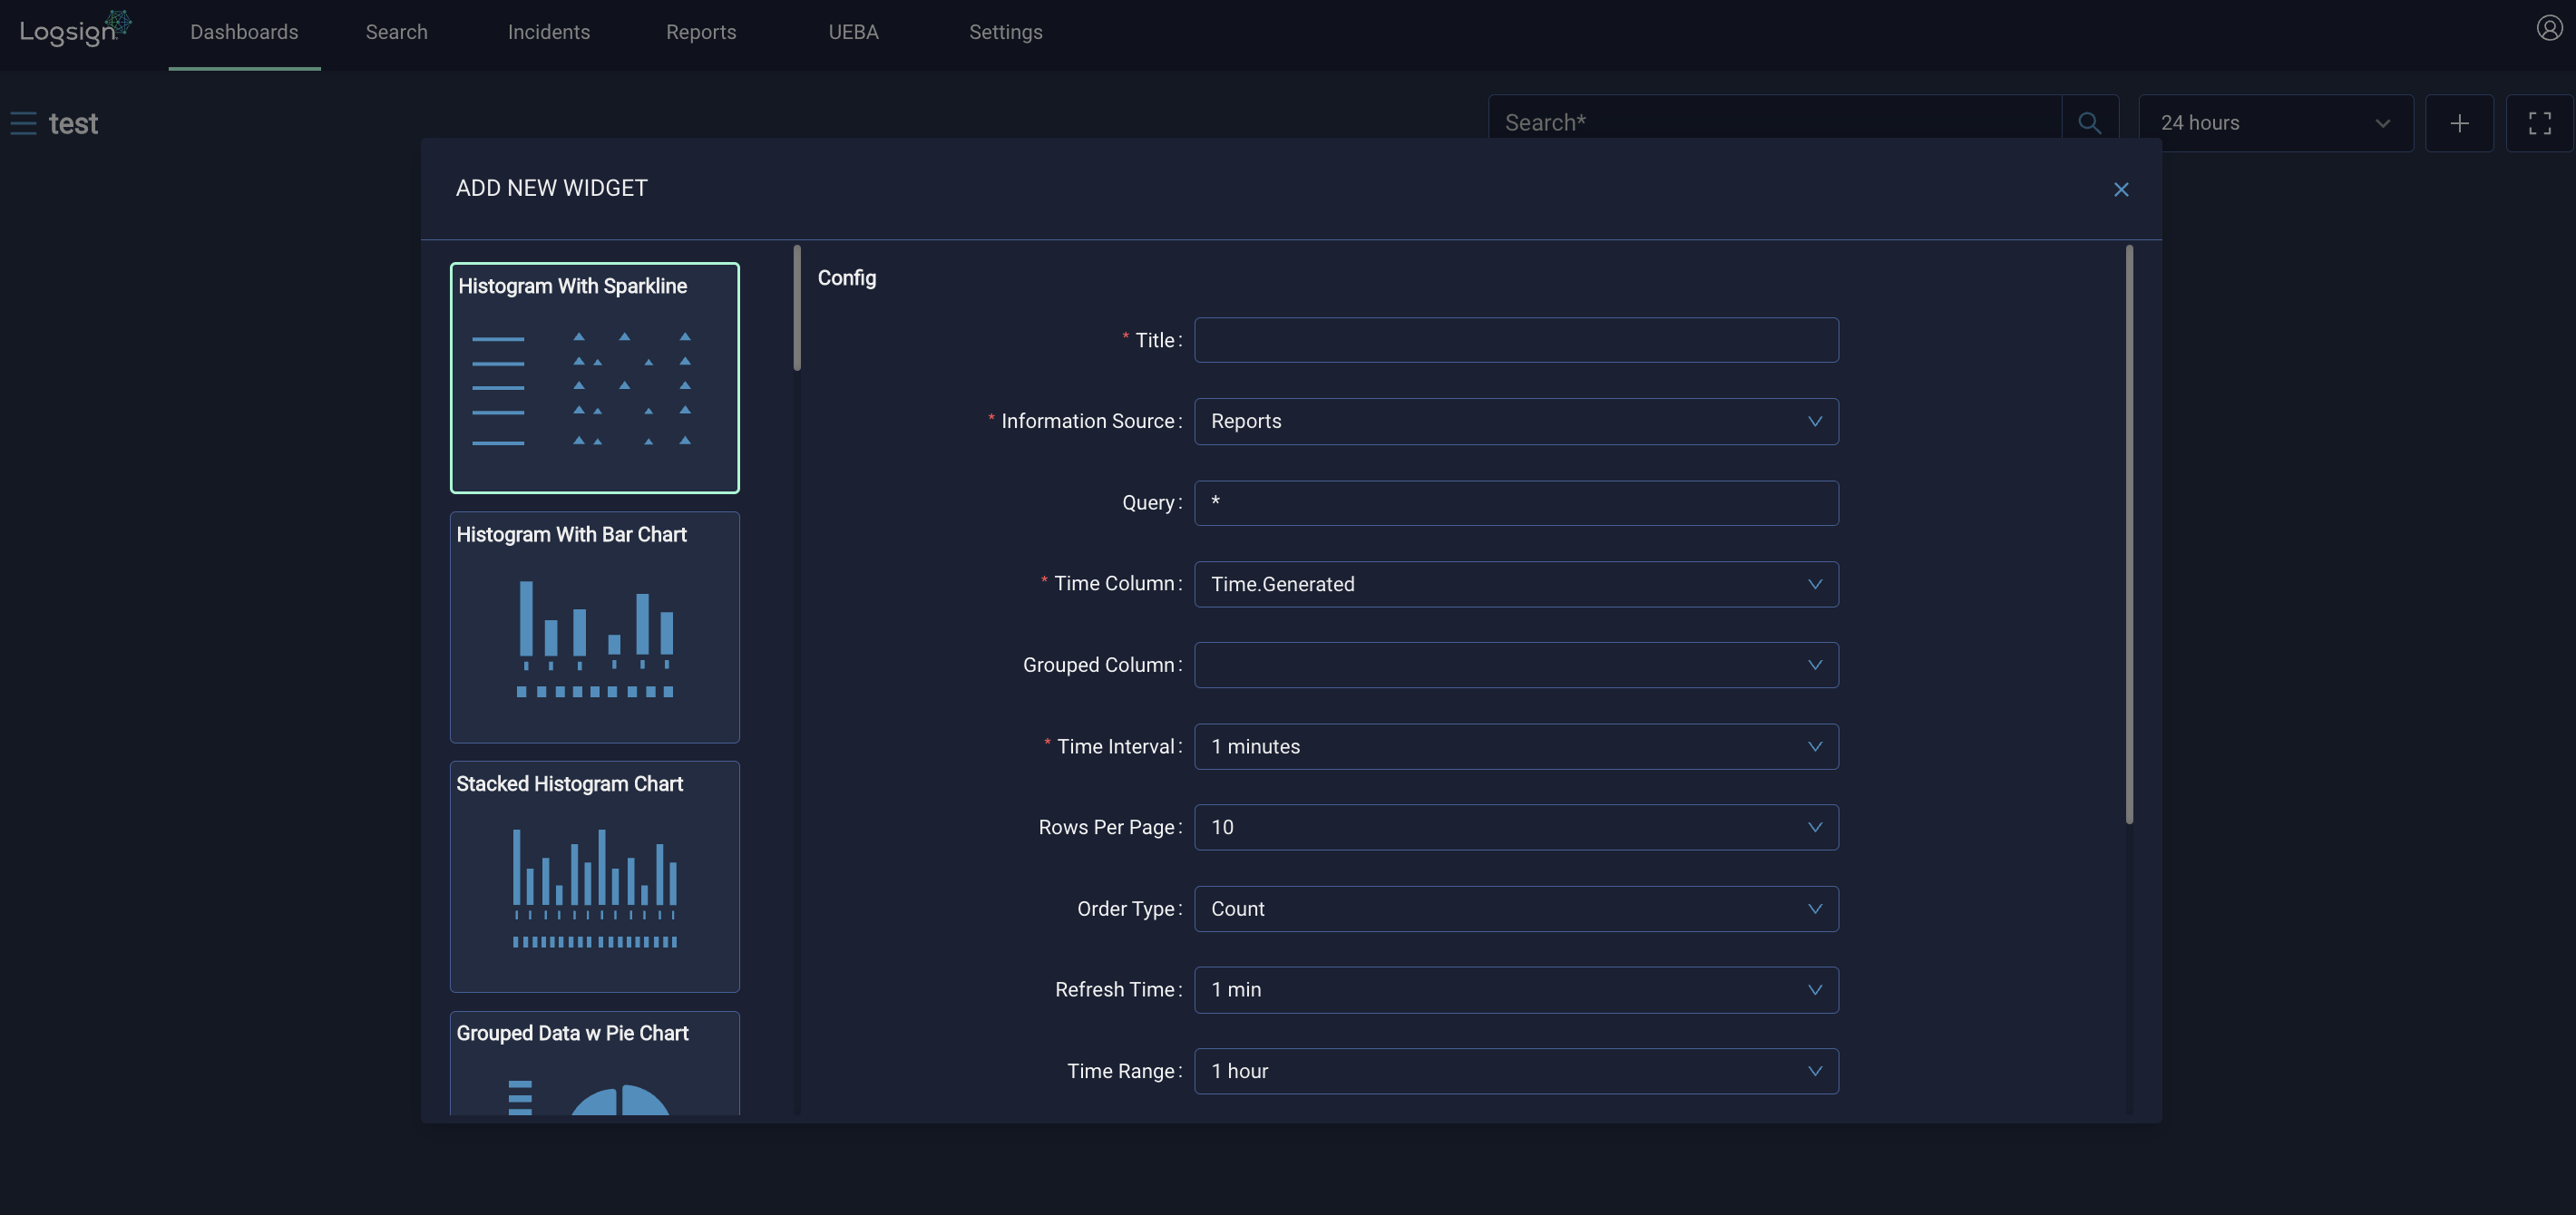Click the test dashboard title
Viewport: 2576px width, 1215px height.
click(x=73, y=123)
